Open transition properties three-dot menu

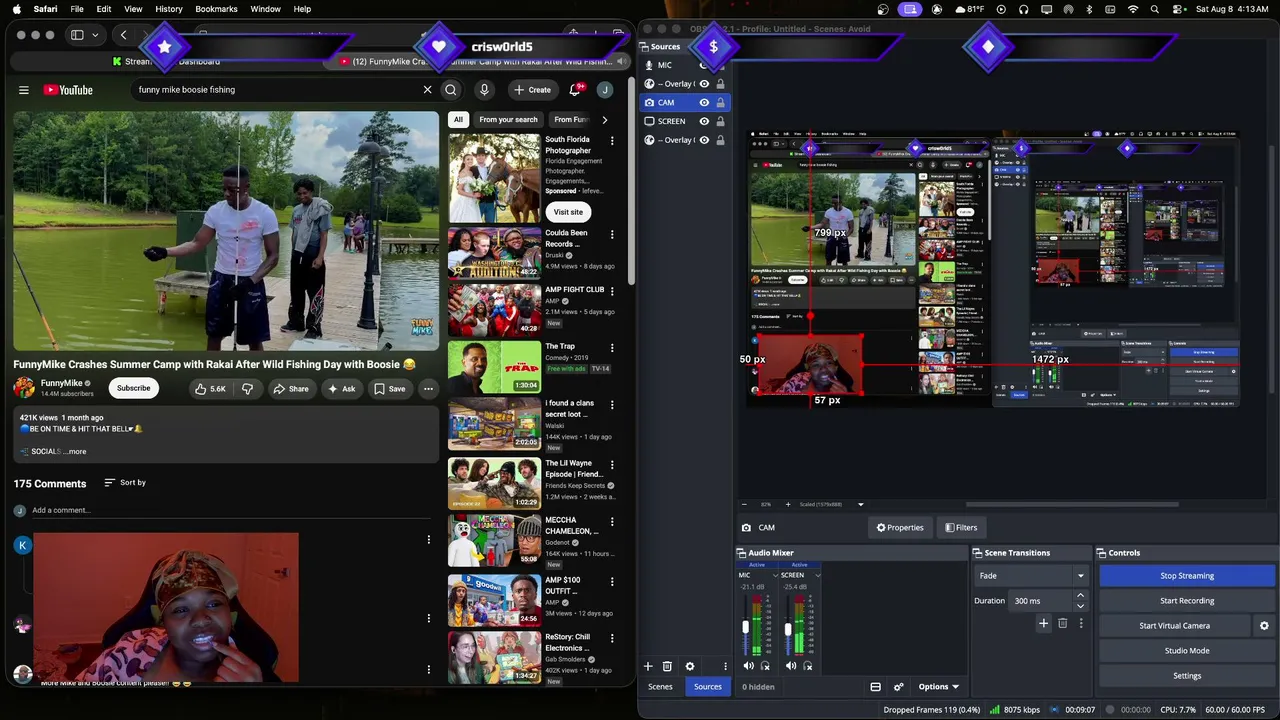click(x=1080, y=623)
